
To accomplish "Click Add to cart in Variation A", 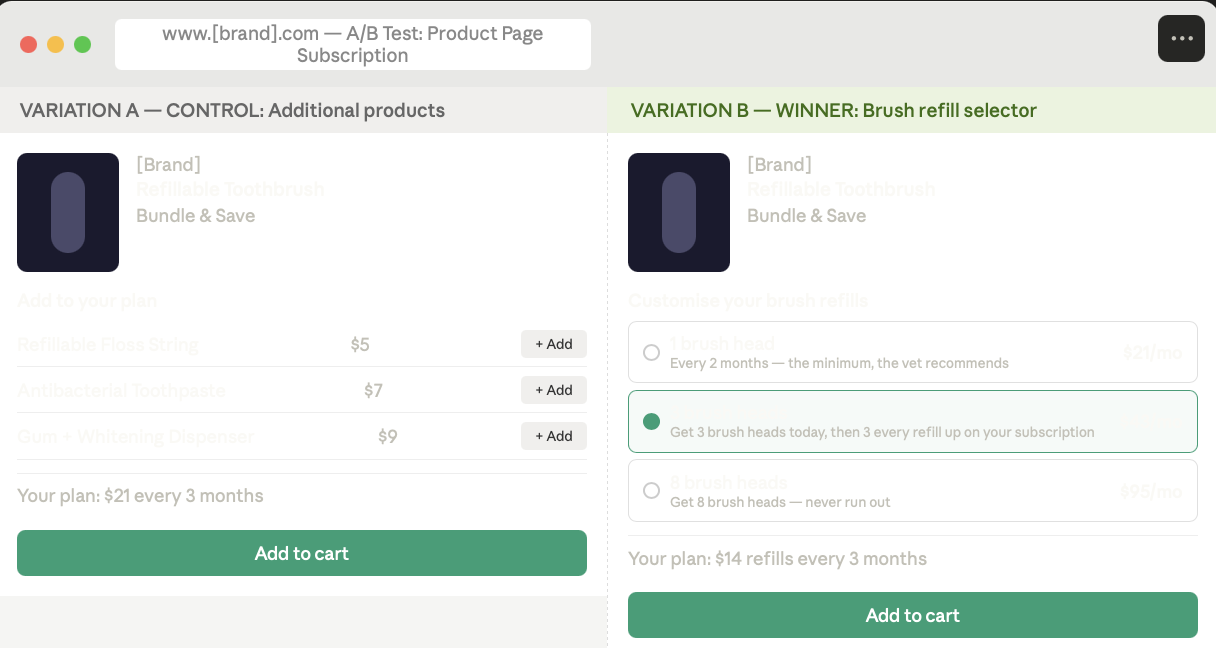I will click(301, 553).
